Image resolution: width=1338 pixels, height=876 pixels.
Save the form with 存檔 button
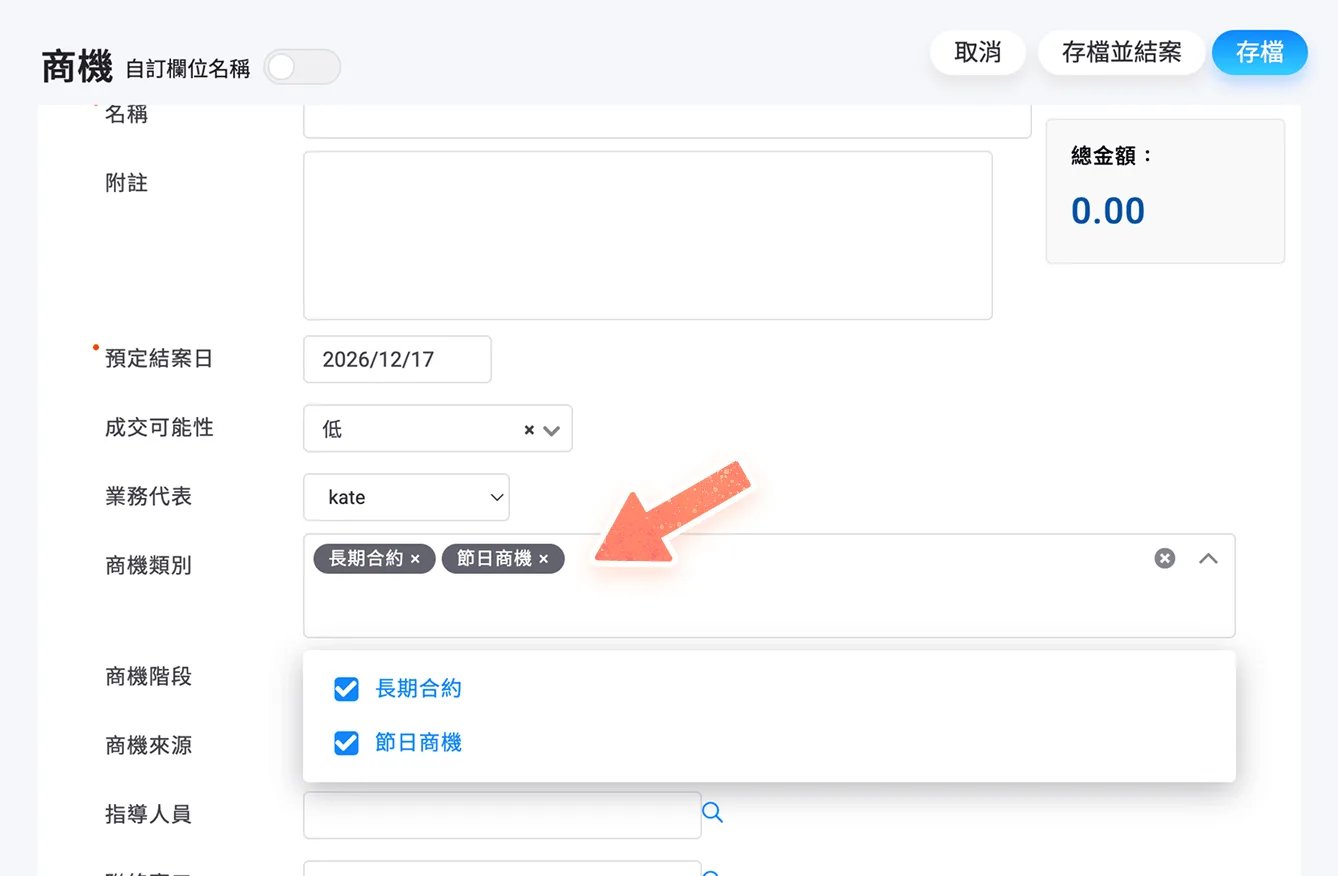point(1260,53)
